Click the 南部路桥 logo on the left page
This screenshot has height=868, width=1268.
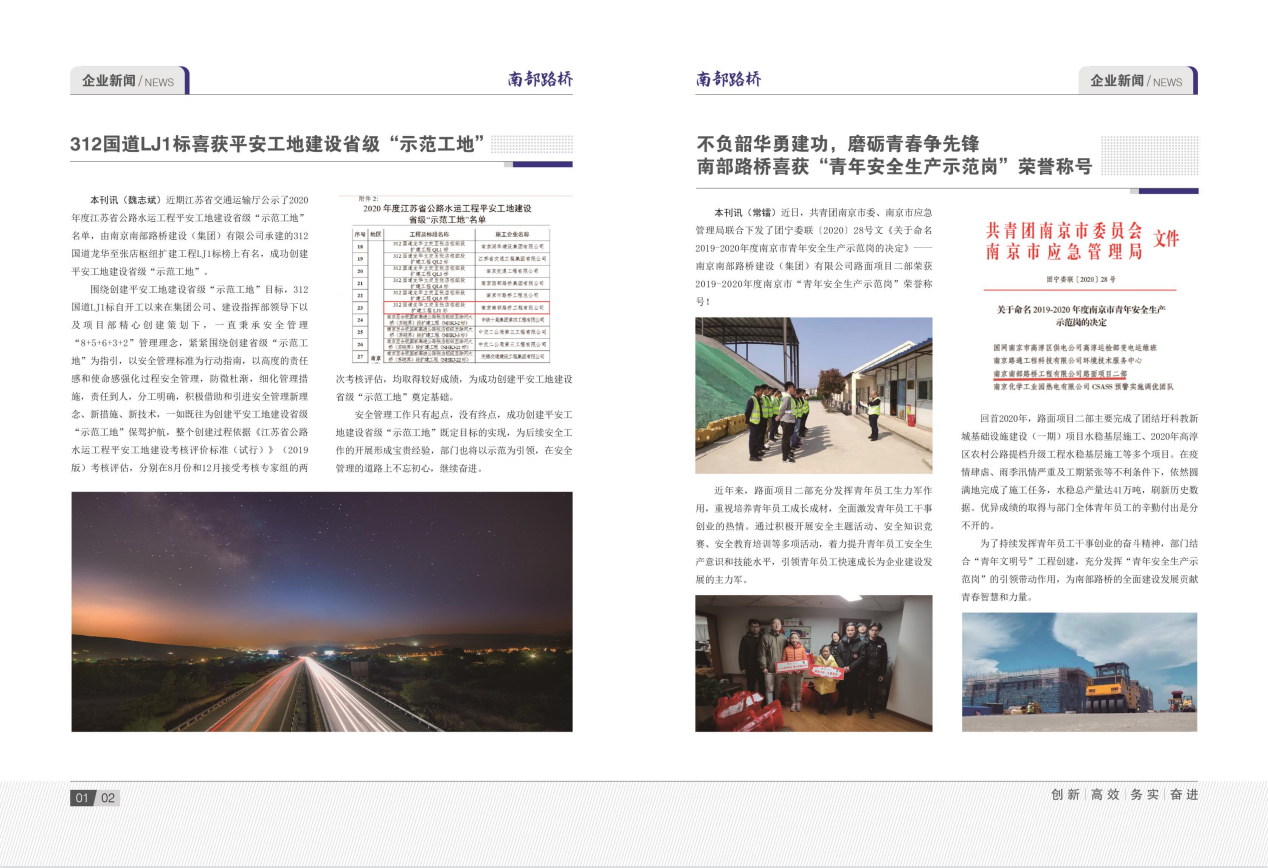tap(540, 80)
